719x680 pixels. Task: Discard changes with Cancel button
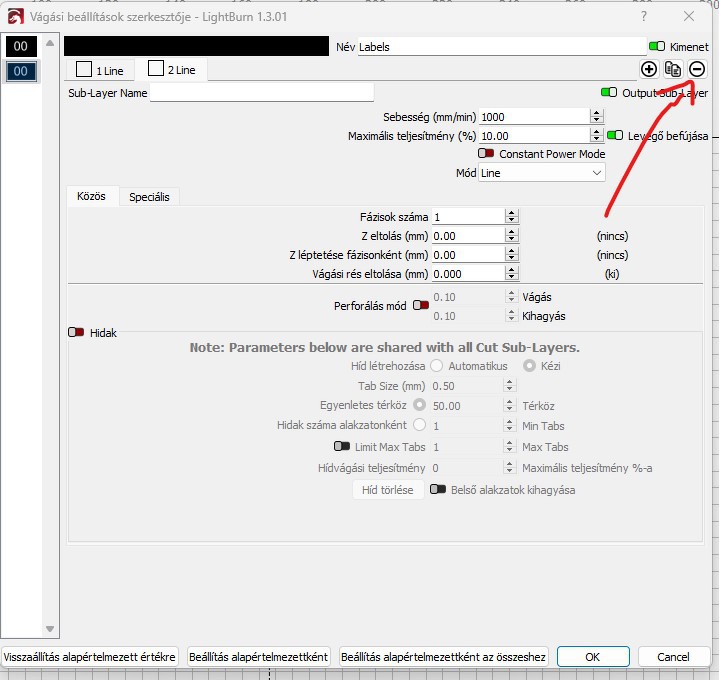(x=673, y=657)
